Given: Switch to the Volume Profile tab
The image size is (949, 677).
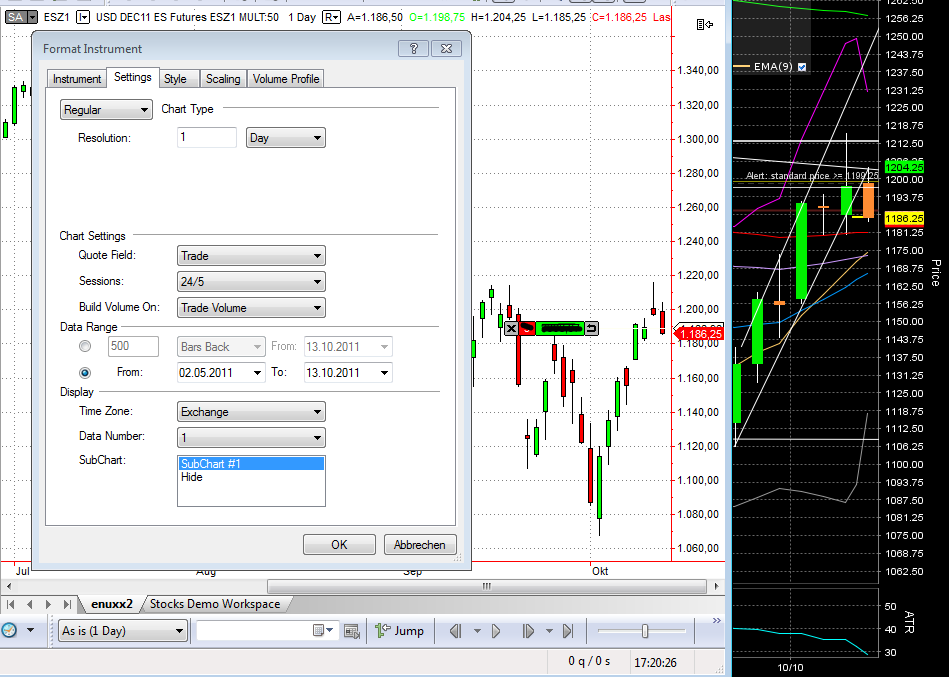Looking at the screenshot, I should (x=286, y=79).
